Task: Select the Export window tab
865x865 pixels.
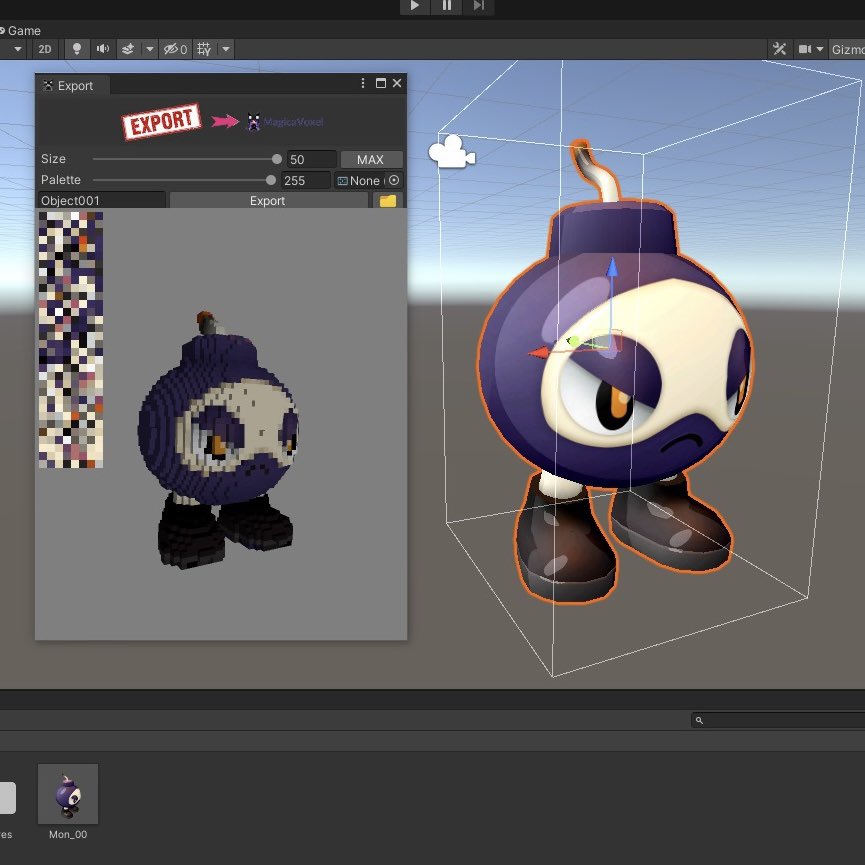Action: point(73,86)
